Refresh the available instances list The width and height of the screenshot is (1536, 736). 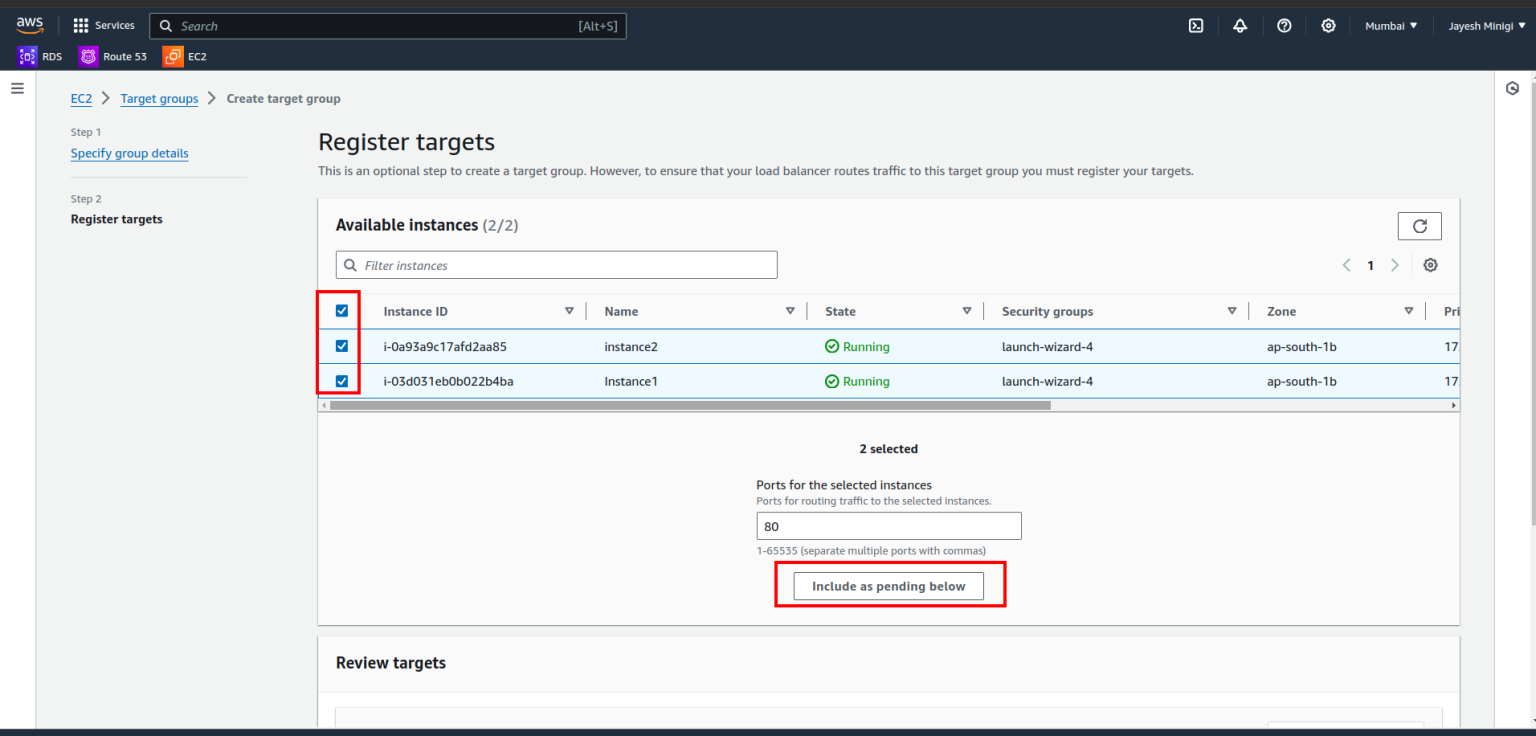[1419, 226]
